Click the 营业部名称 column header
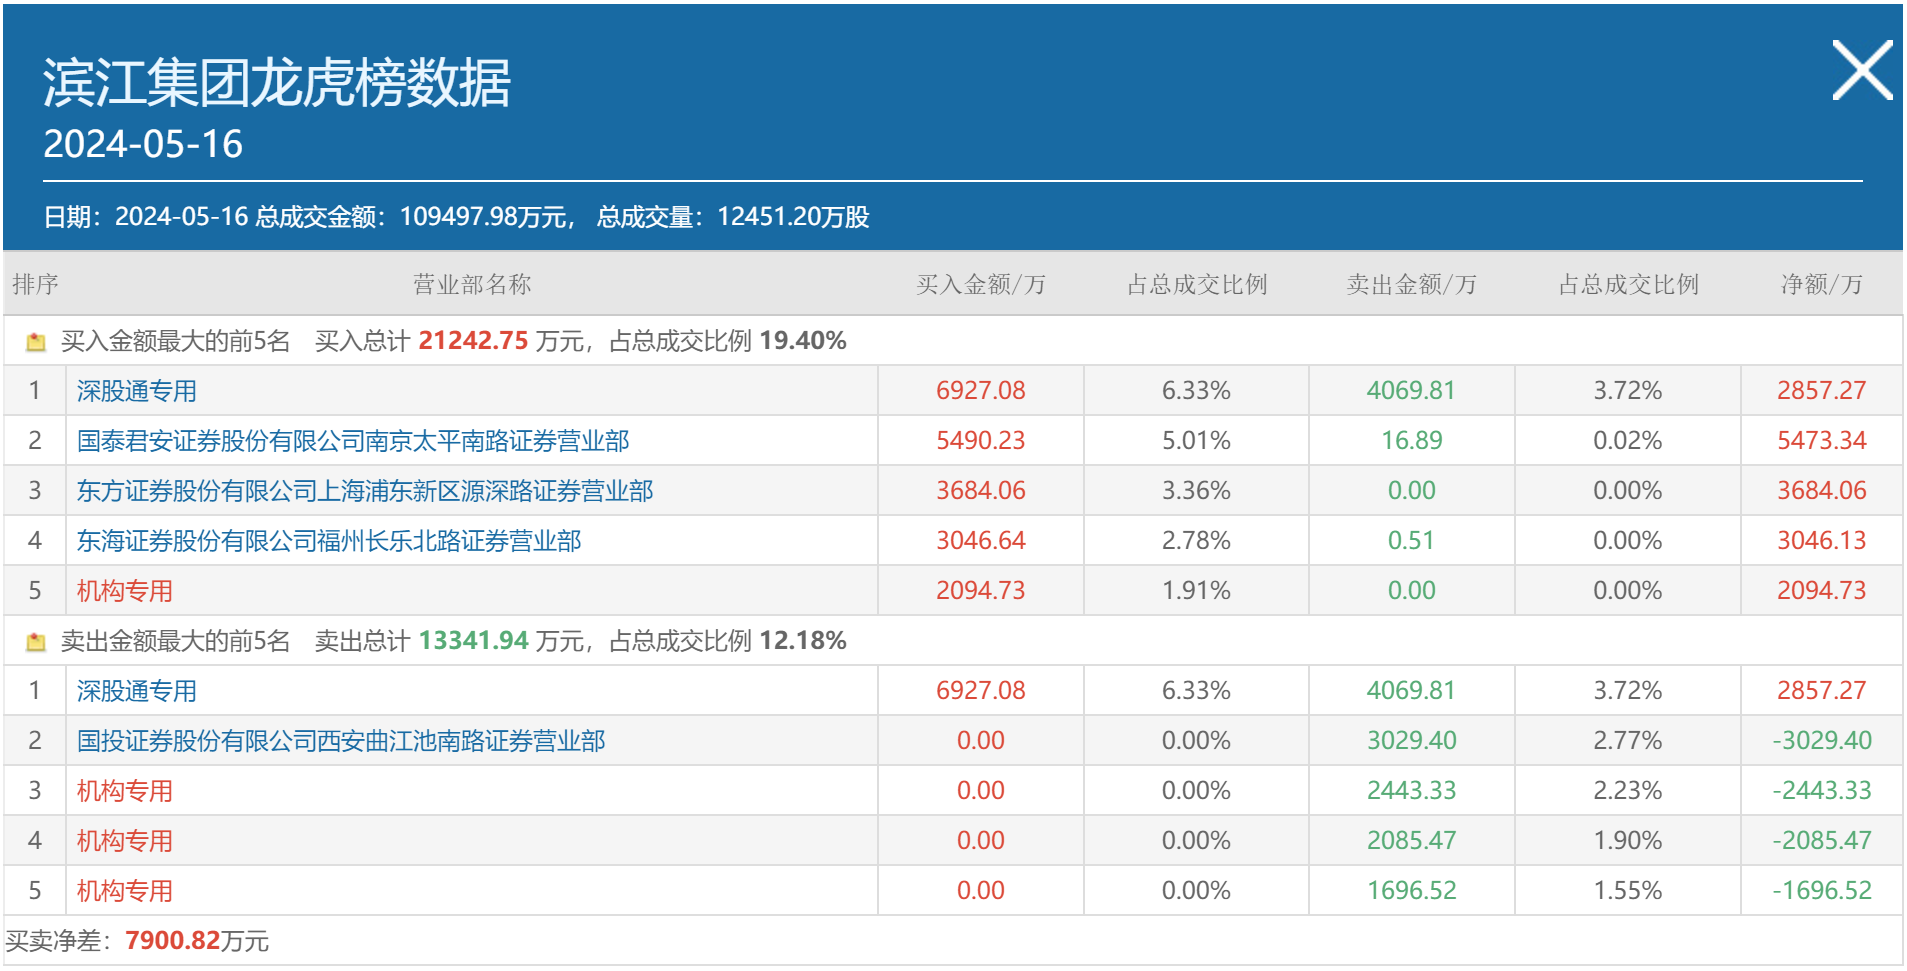The height and width of the screenshot is (971, 1907). pos(472,285)
